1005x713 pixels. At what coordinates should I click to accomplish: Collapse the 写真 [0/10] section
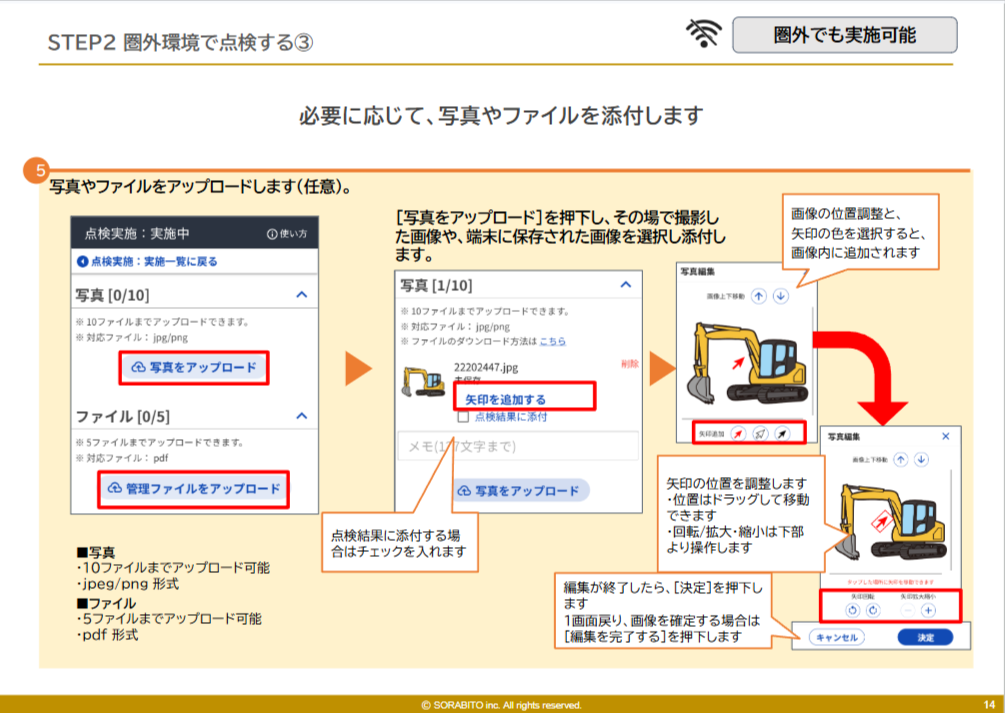tap(301, 295)
